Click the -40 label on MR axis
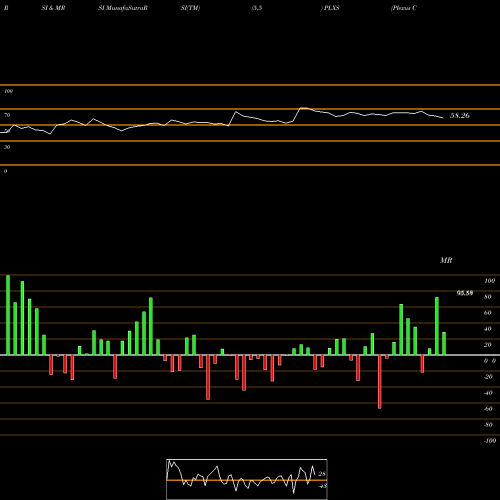 click(x=488, y=393)
